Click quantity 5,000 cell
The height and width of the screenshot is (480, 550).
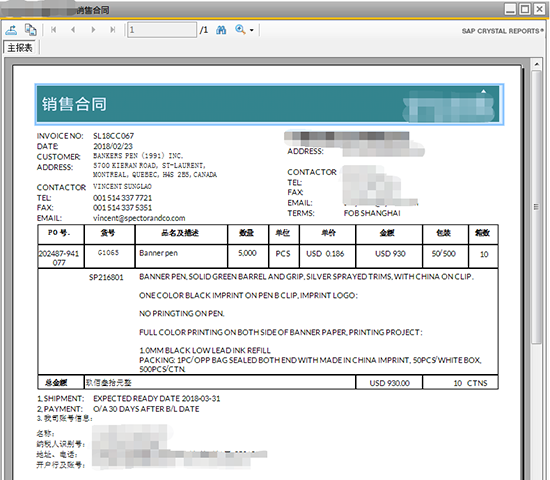coord(248,256)
